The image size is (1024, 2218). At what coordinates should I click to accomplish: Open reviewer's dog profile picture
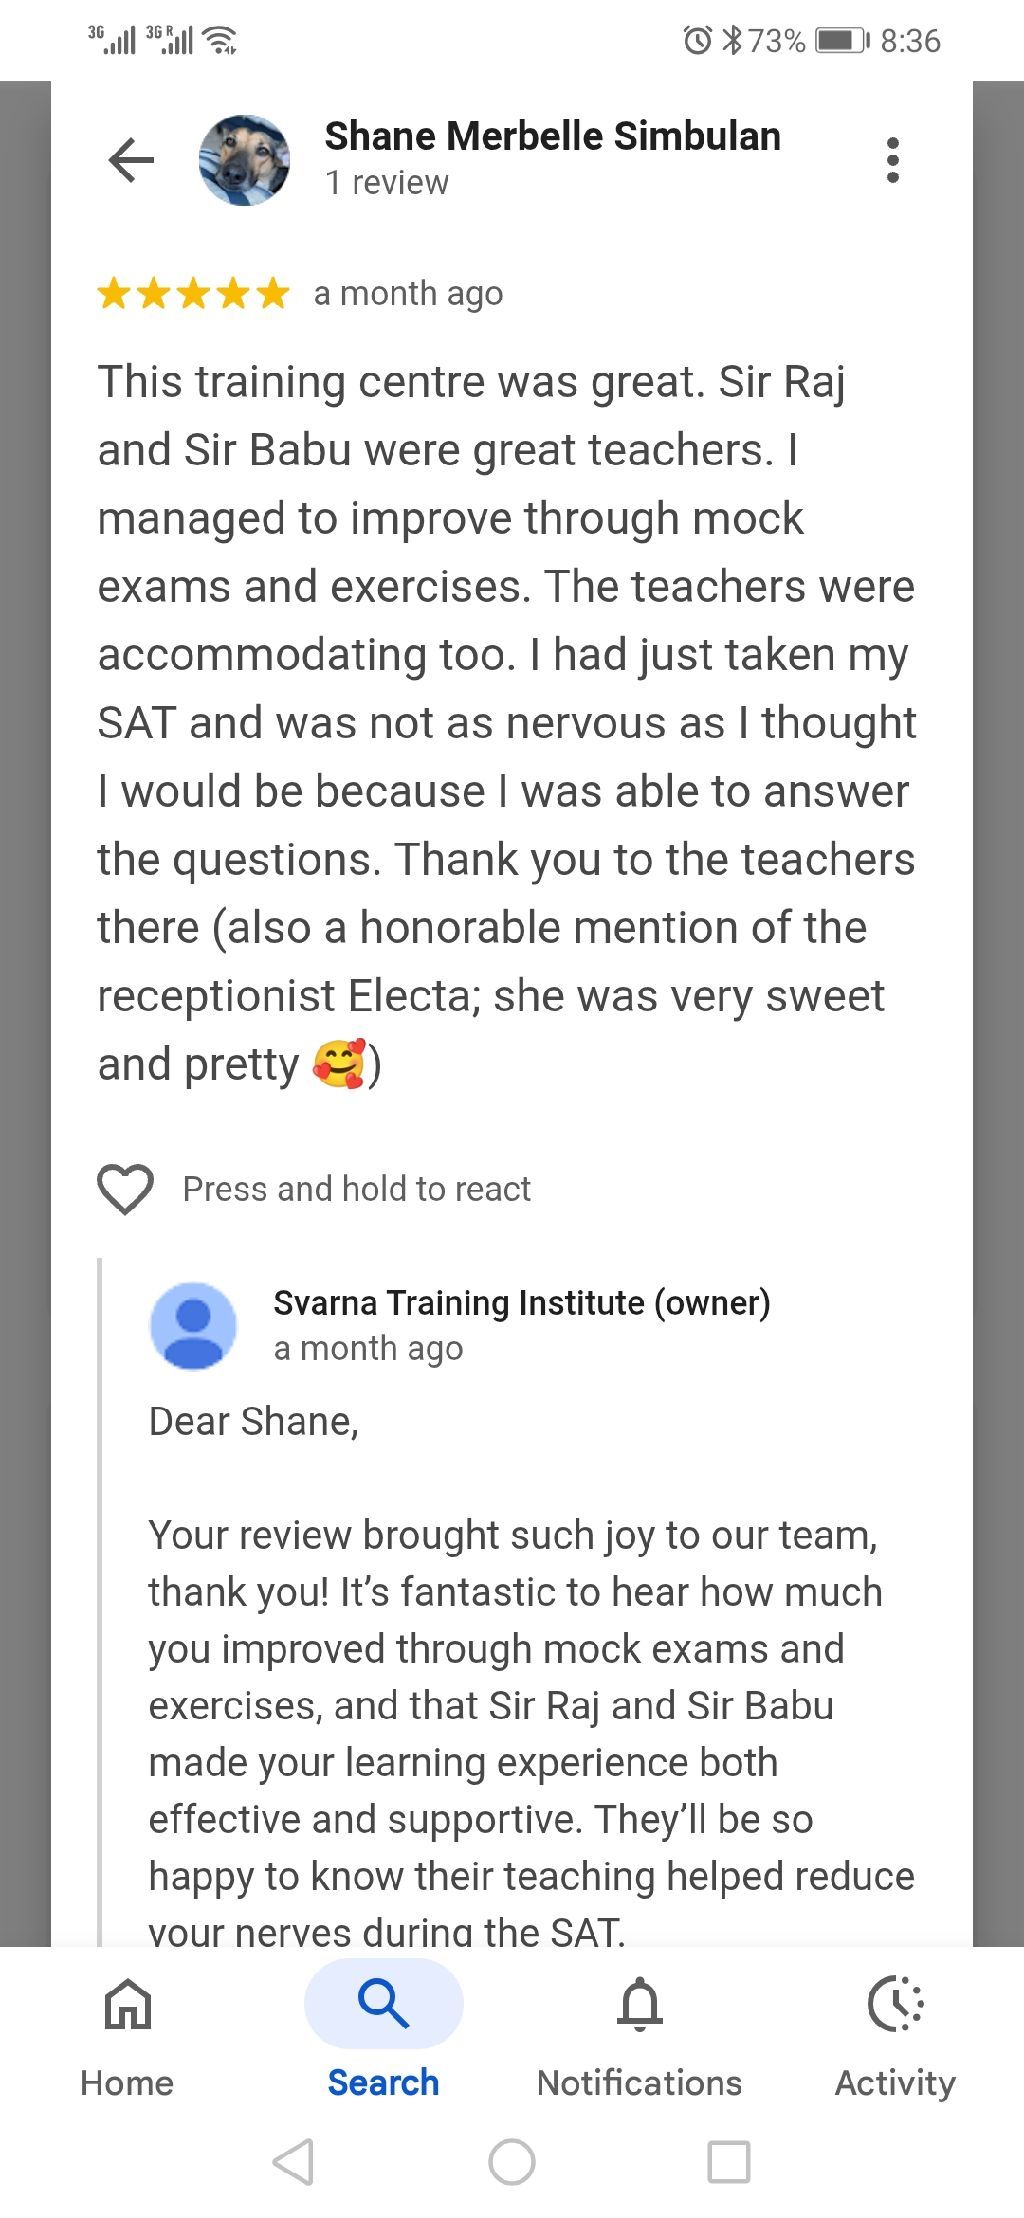[x=244, y=160]
